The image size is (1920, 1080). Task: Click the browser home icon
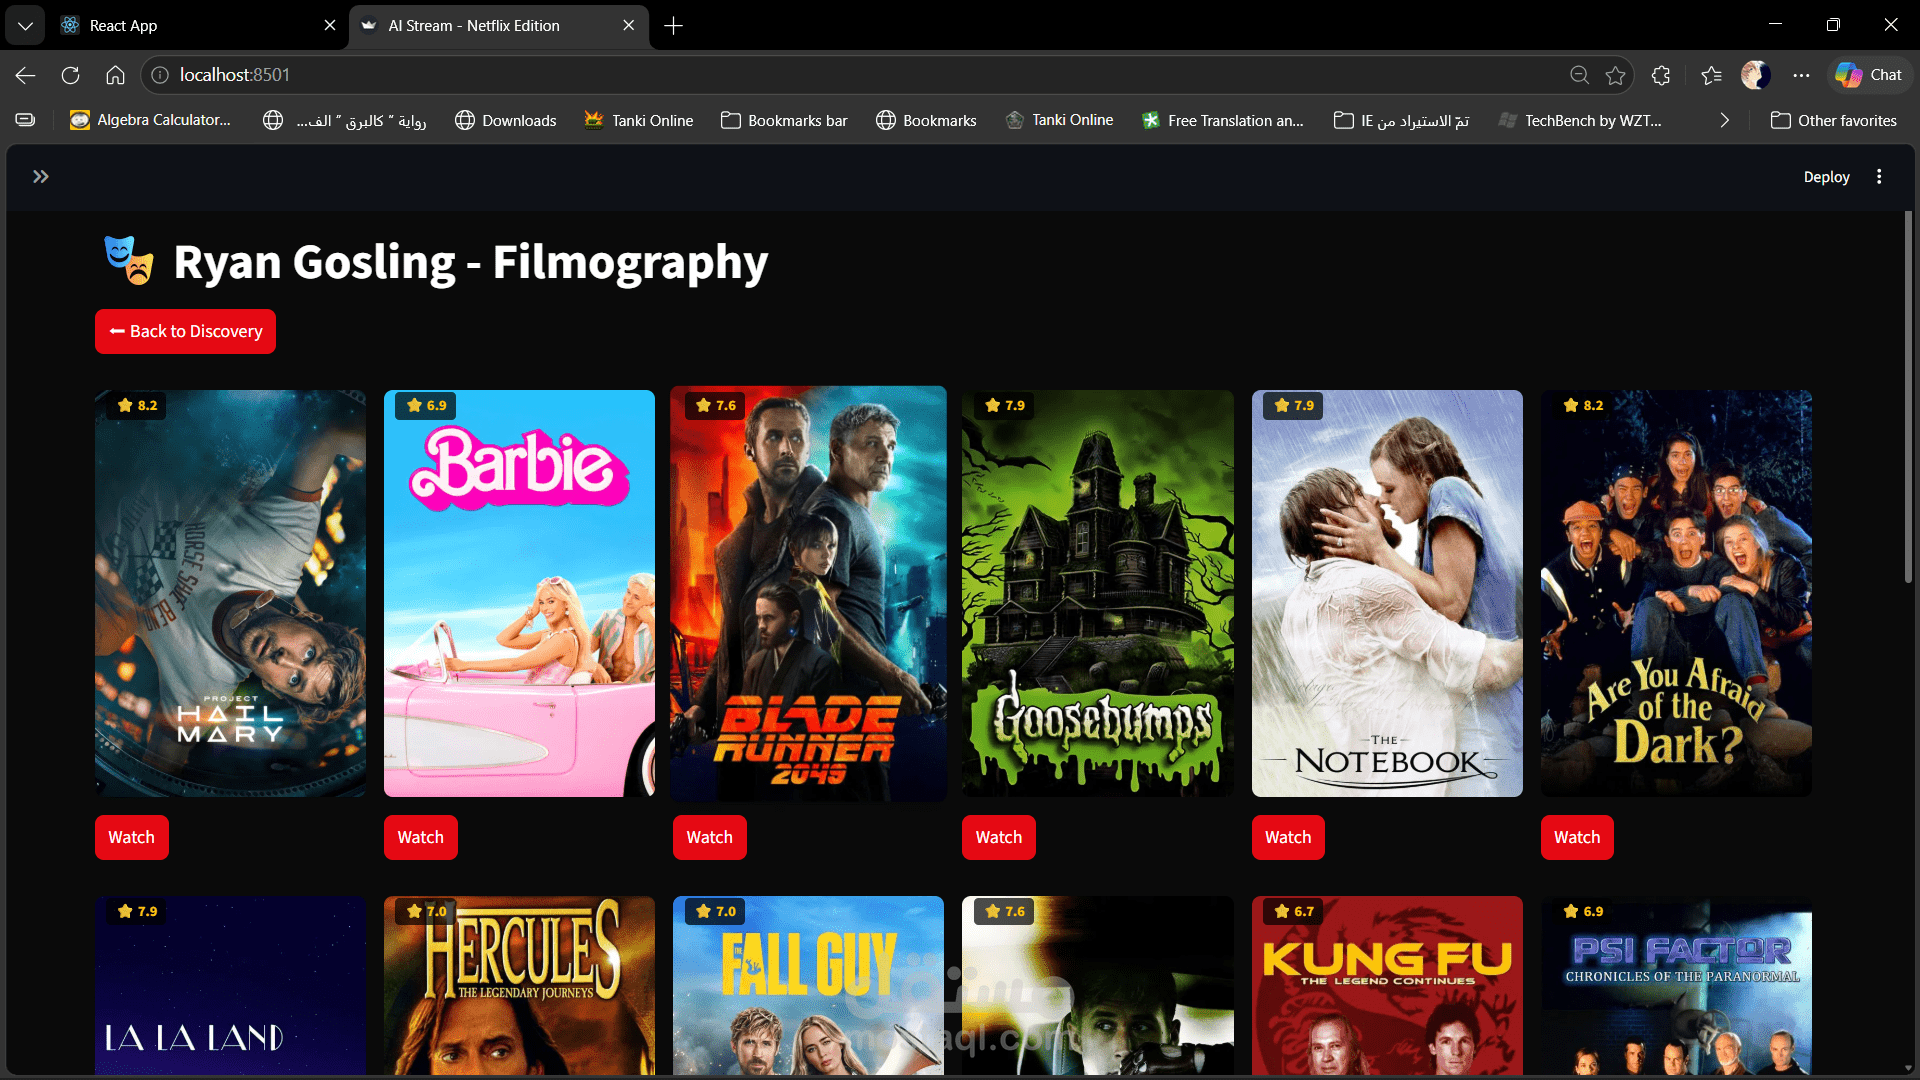coord(115,75)
